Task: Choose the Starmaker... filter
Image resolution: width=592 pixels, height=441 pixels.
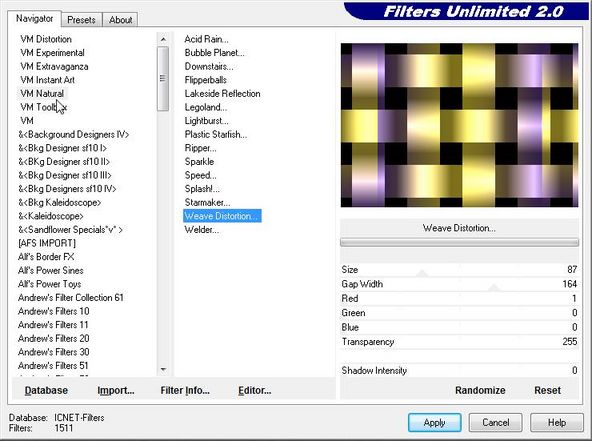Action: [x=207, y=202]
